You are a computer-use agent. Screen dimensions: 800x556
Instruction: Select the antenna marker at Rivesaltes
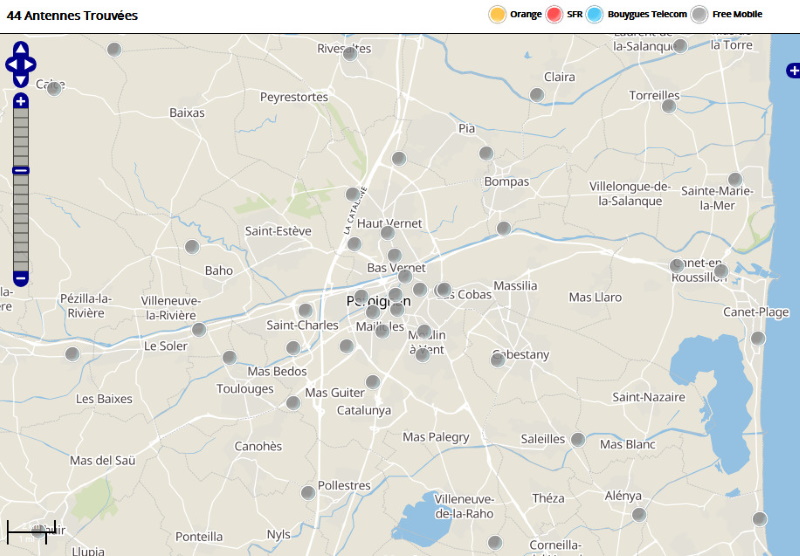(x=350, y=54)
